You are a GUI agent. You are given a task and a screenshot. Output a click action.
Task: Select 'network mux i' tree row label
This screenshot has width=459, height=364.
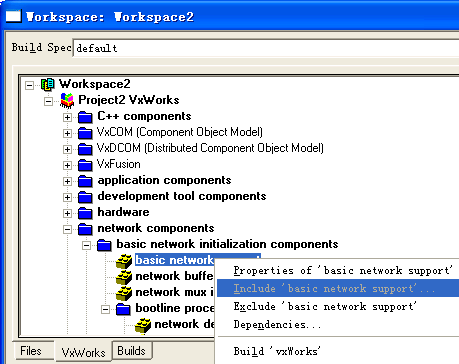pyautogui.click(x=175, y=292)
